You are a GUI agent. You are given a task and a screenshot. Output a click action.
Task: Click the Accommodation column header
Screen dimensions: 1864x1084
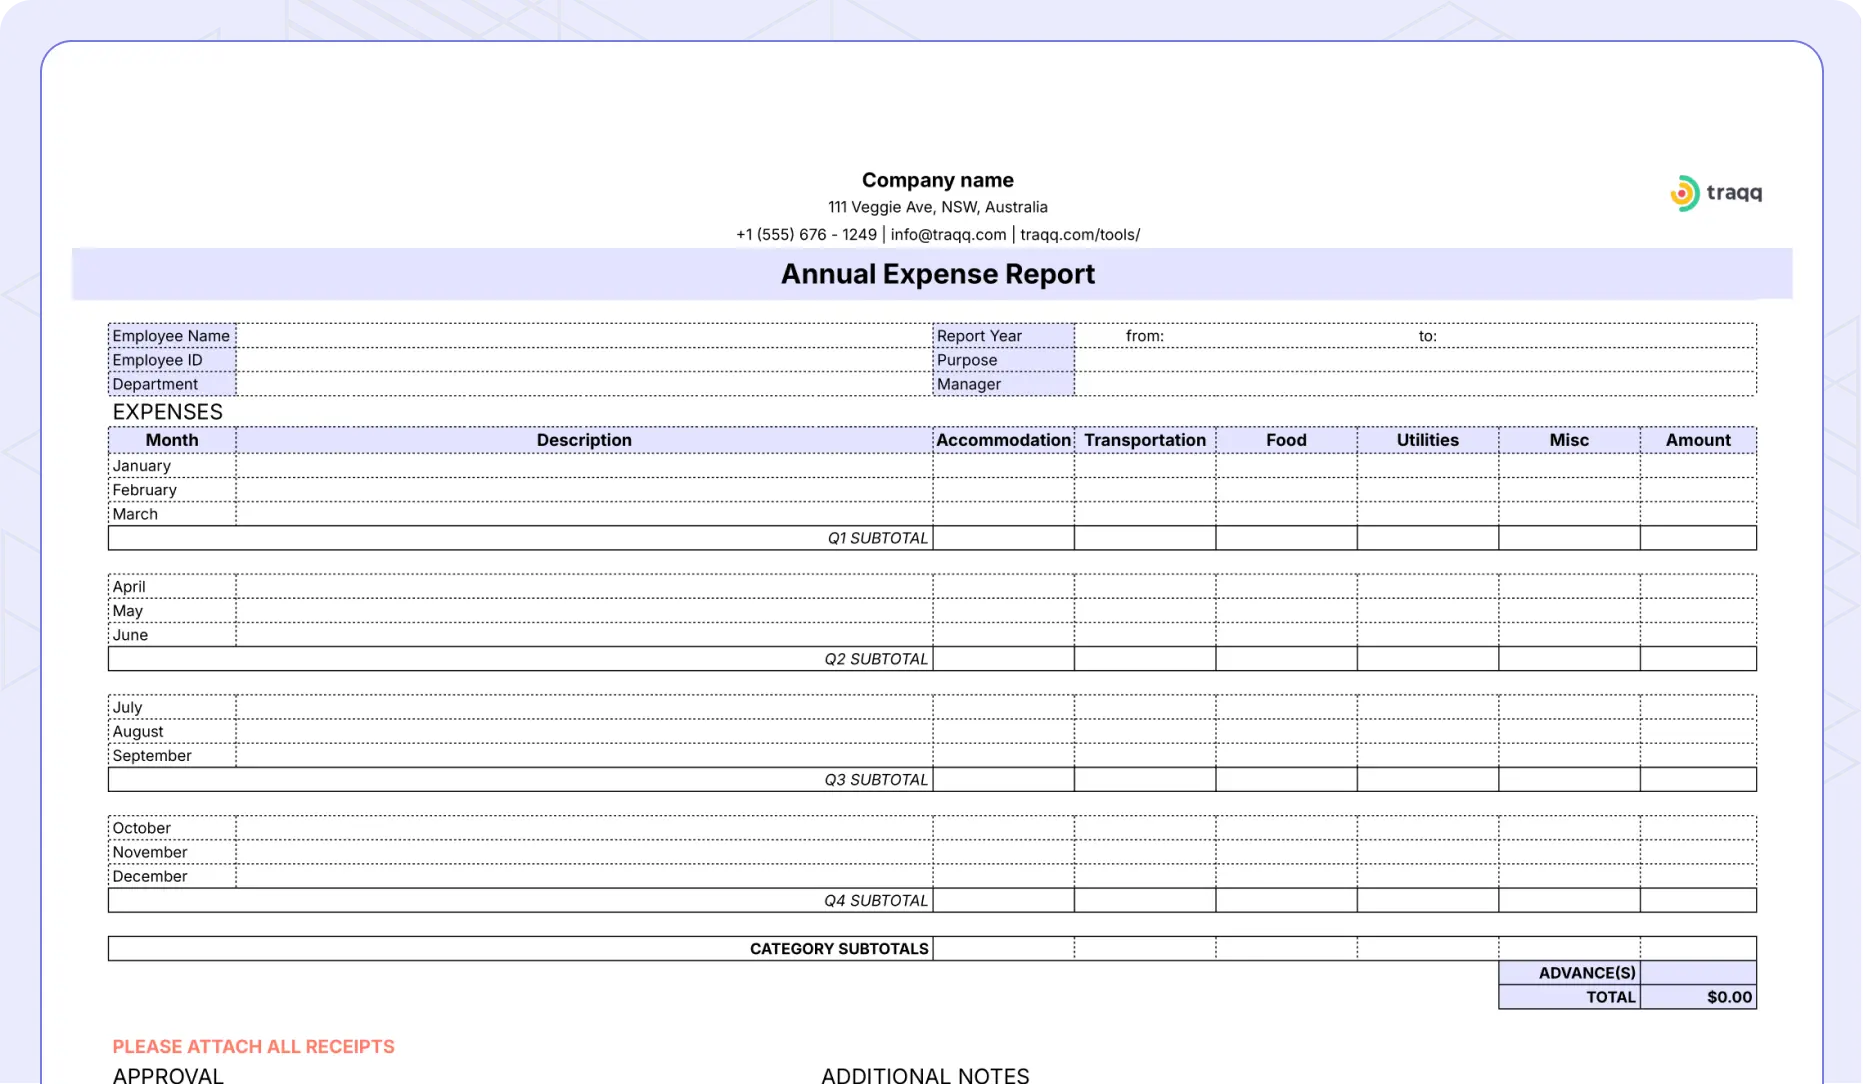pyautogui.click(x=1004, y=440)
